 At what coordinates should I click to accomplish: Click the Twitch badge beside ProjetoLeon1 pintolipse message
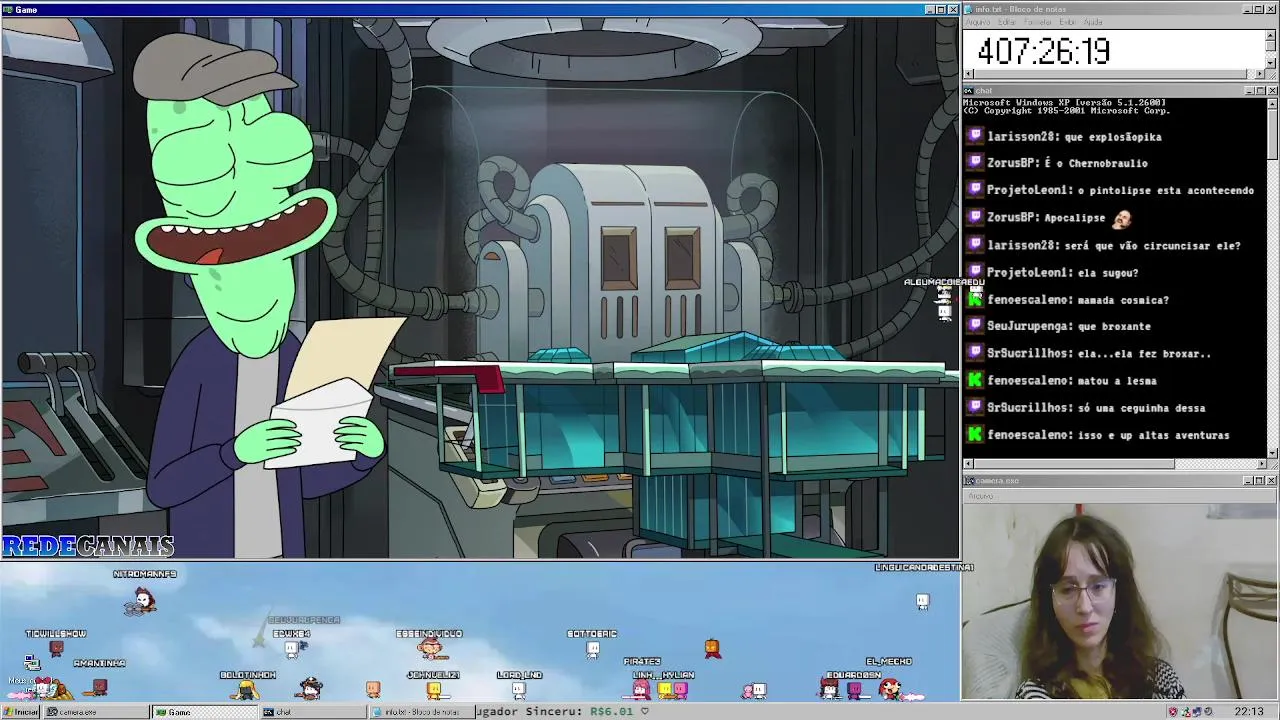coord(975,190)
